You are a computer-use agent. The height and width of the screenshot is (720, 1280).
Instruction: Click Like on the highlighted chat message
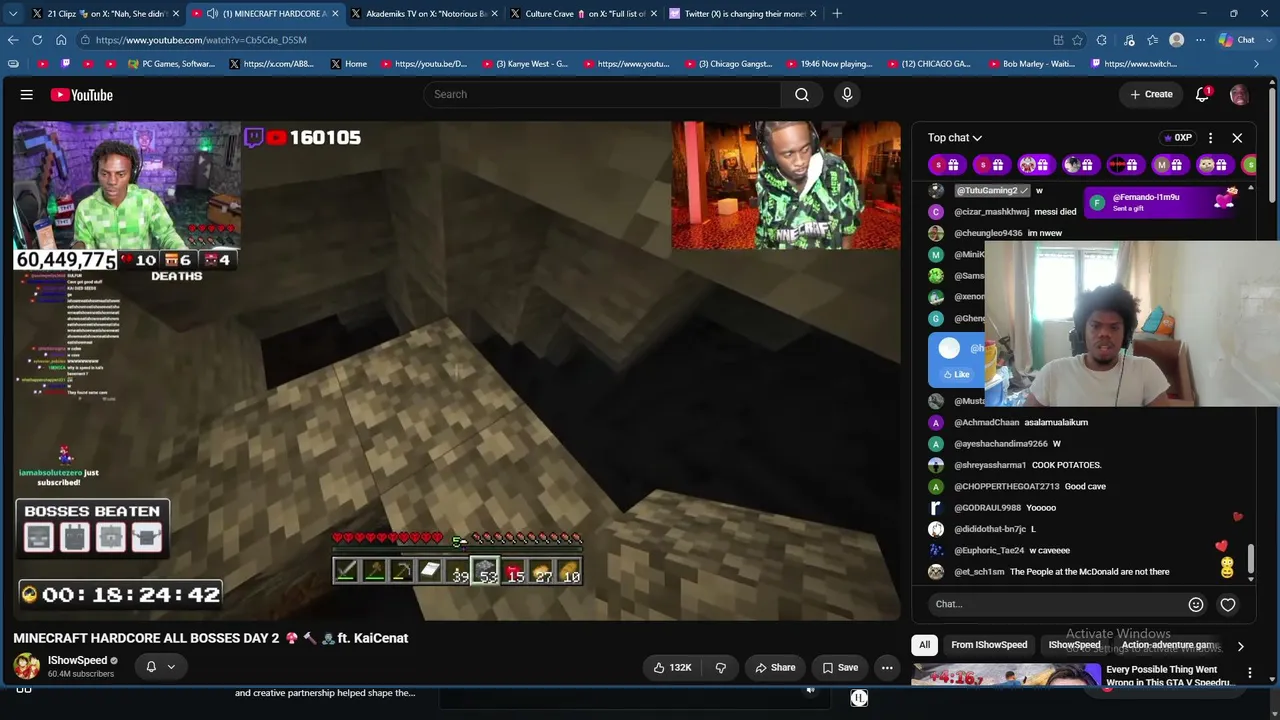pos(956,374)
